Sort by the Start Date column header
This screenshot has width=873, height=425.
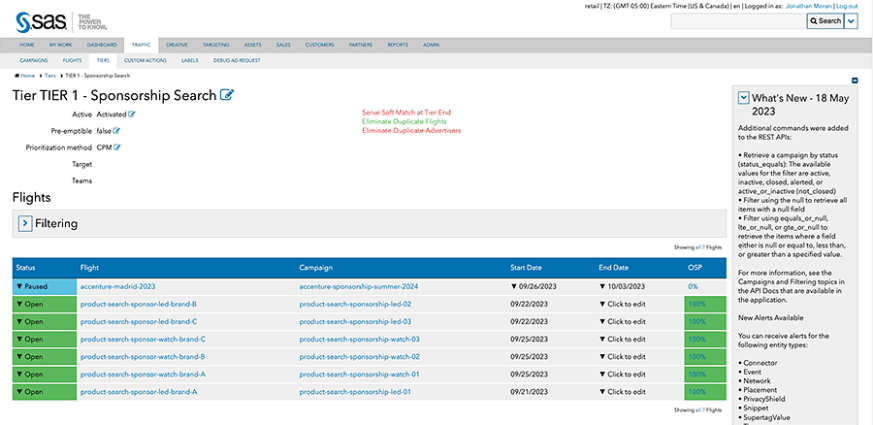point(526,268)
